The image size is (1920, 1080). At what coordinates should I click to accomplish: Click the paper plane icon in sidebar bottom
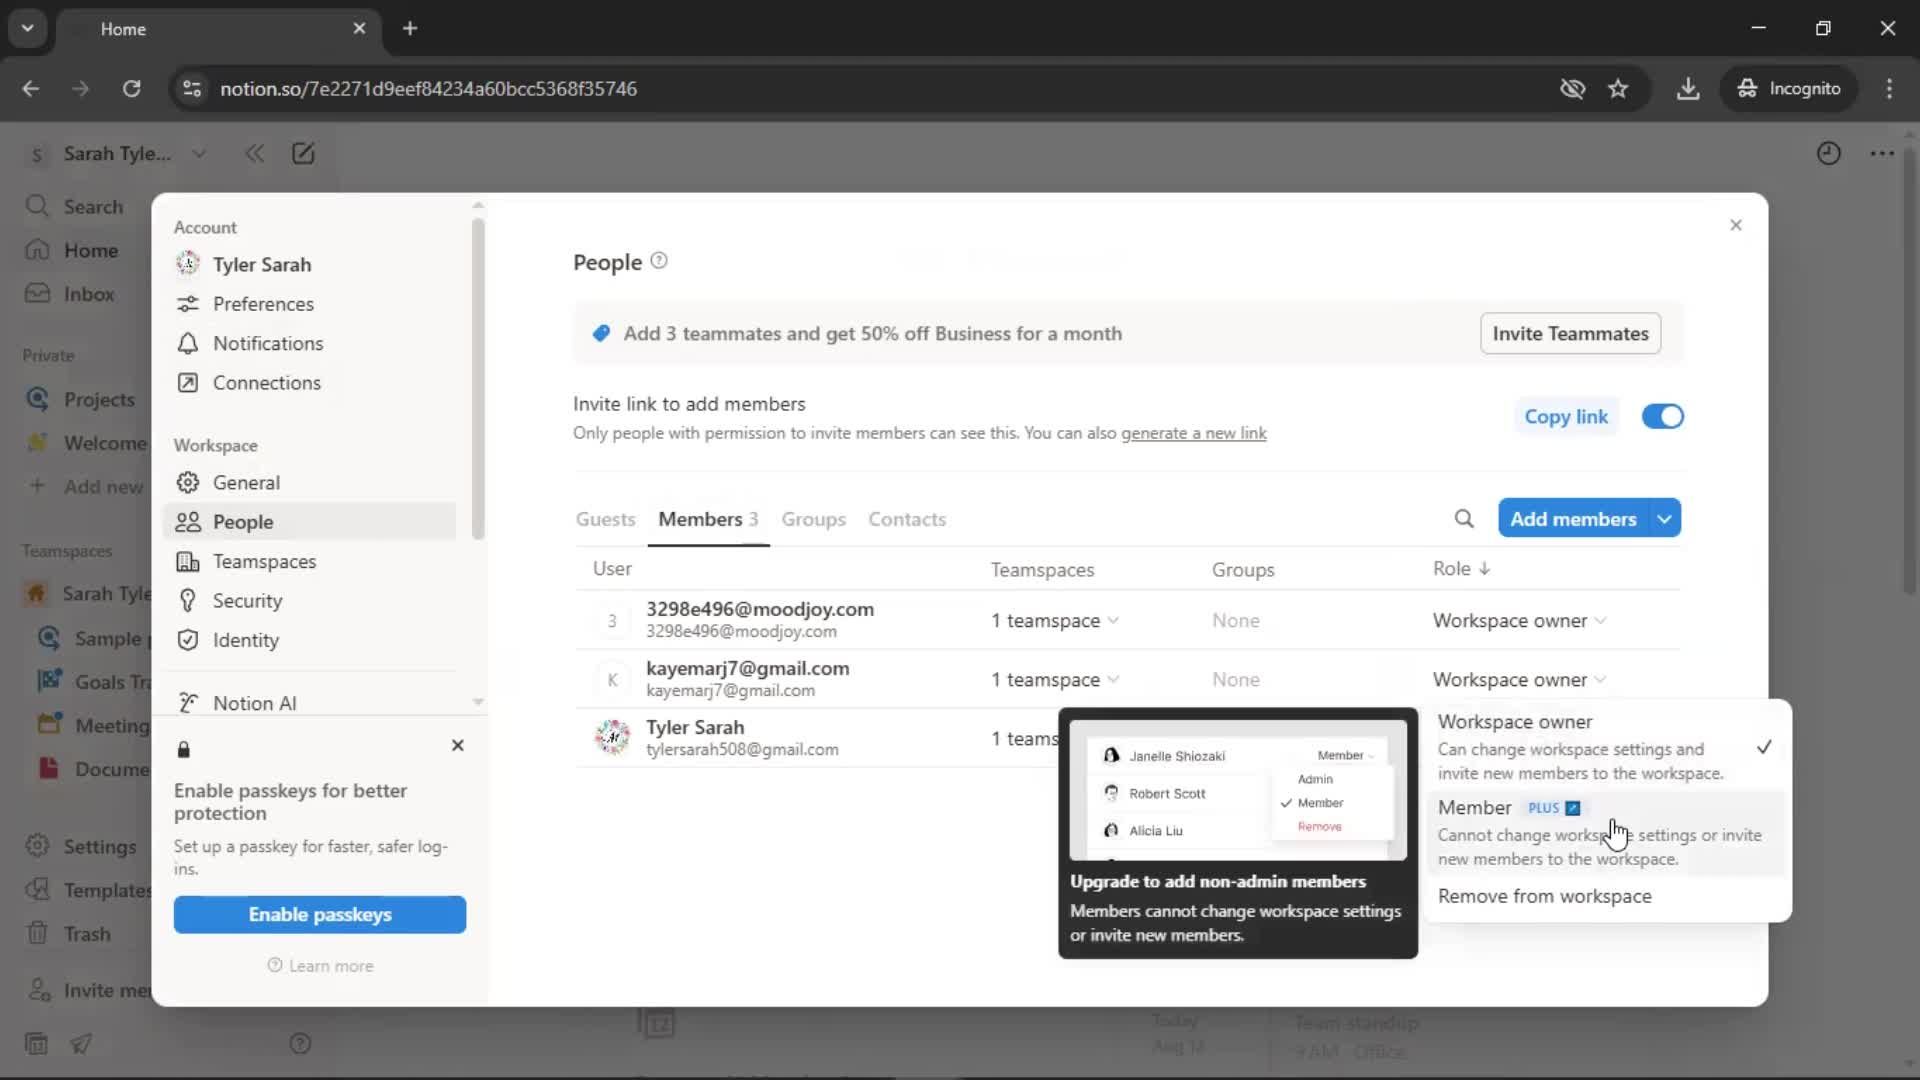[x=81, y=1044]
